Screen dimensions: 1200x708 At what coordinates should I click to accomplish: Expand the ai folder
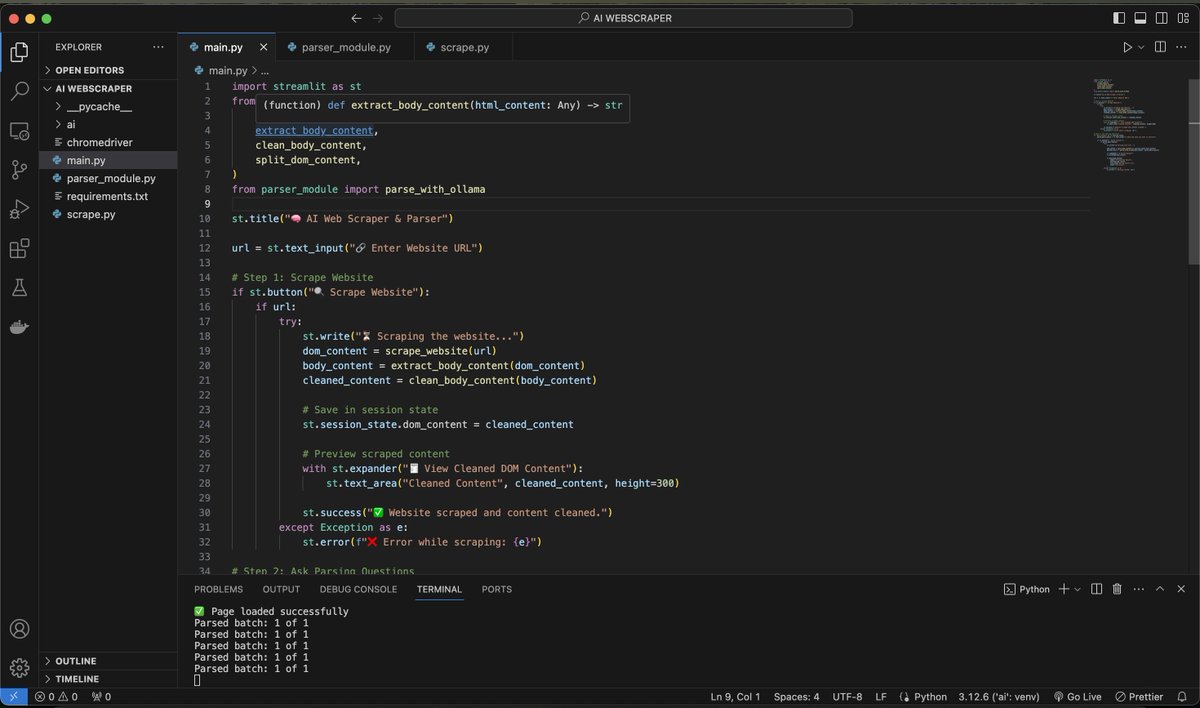pos(108,124)
